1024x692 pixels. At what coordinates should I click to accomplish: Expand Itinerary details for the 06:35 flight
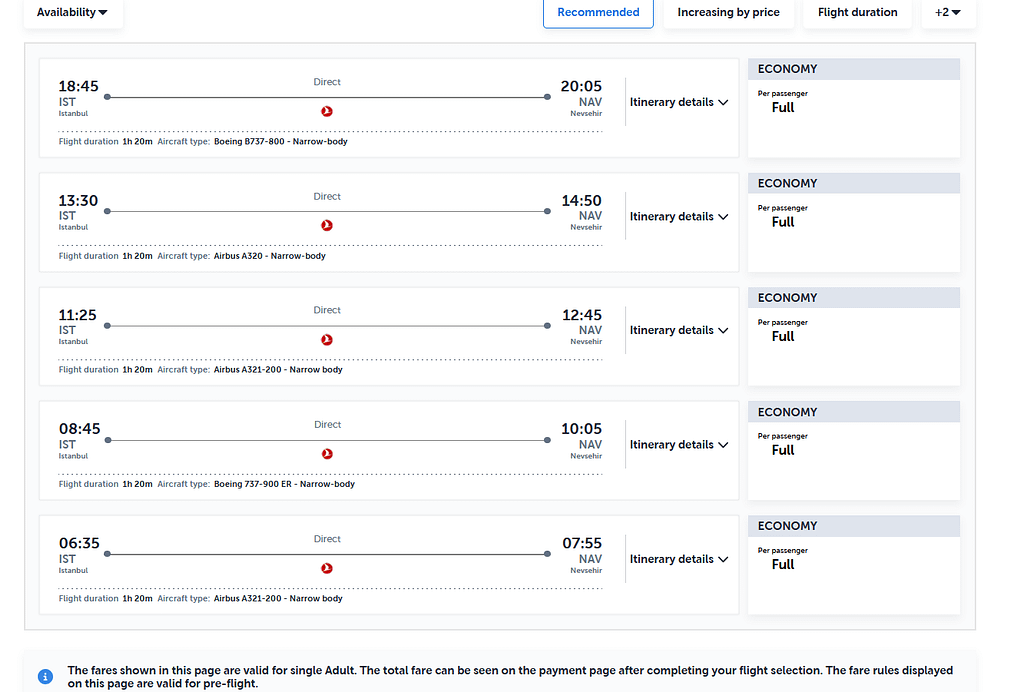tap(679, 559)
